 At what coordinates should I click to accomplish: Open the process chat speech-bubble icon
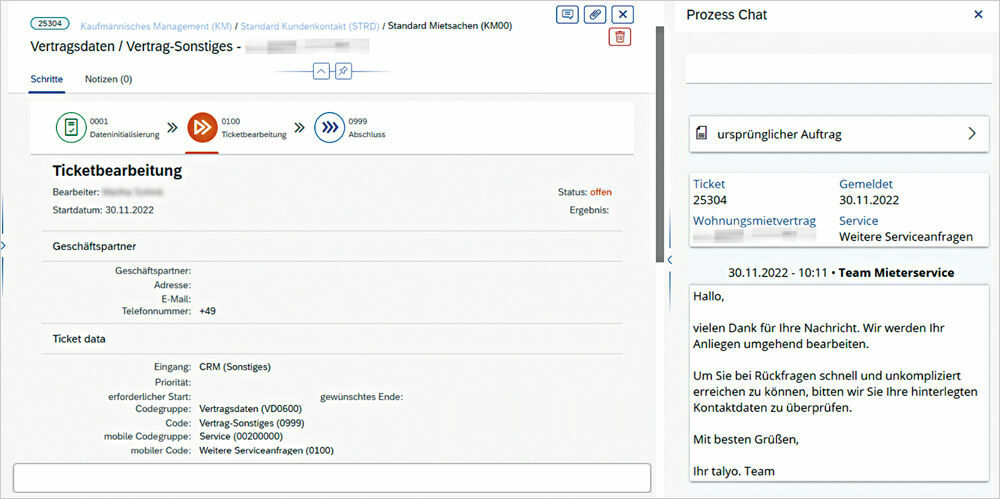point(568,14)
